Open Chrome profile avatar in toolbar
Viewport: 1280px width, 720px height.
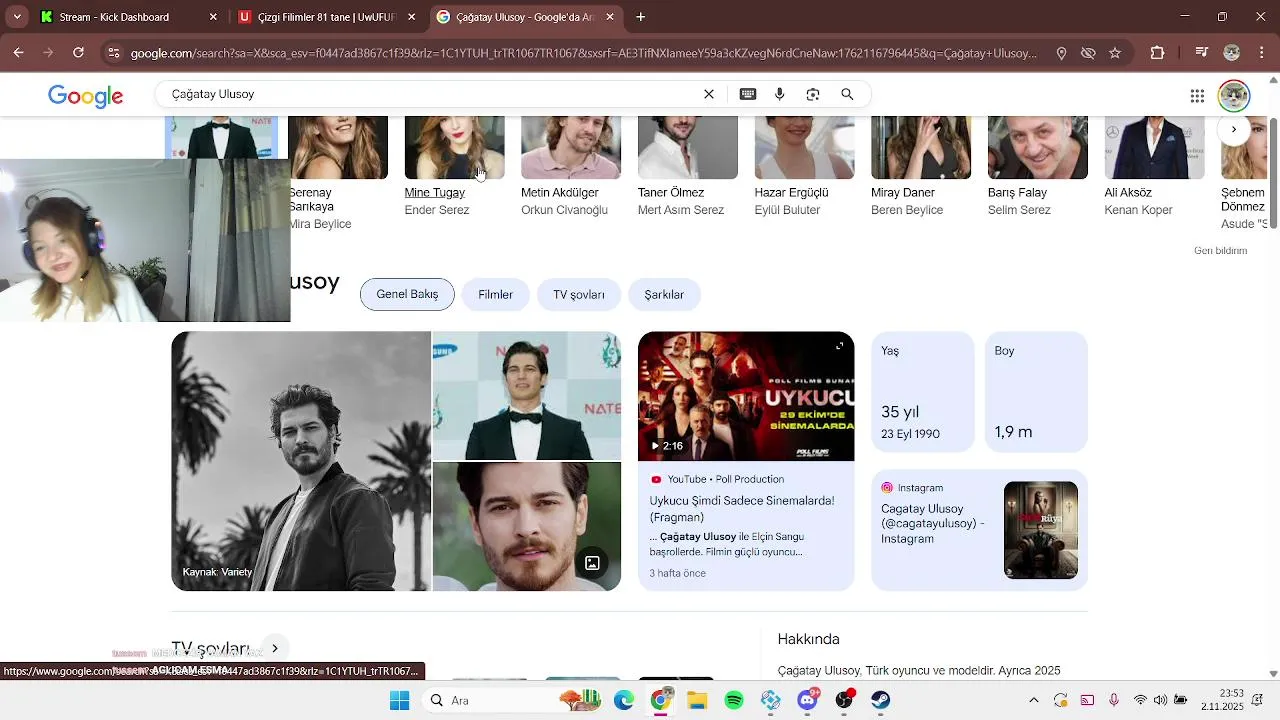click(x=1232, y=53)
